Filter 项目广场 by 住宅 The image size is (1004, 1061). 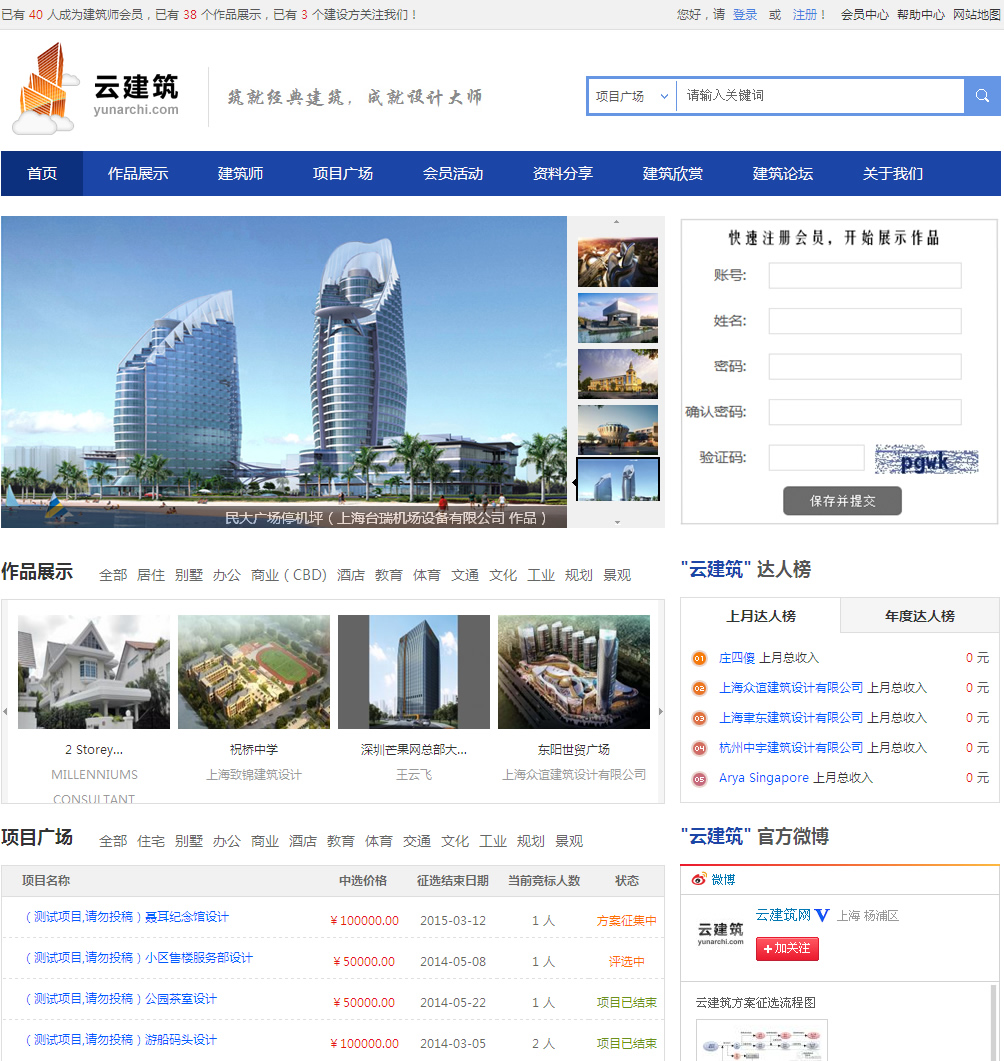click(x=151, y=841)
